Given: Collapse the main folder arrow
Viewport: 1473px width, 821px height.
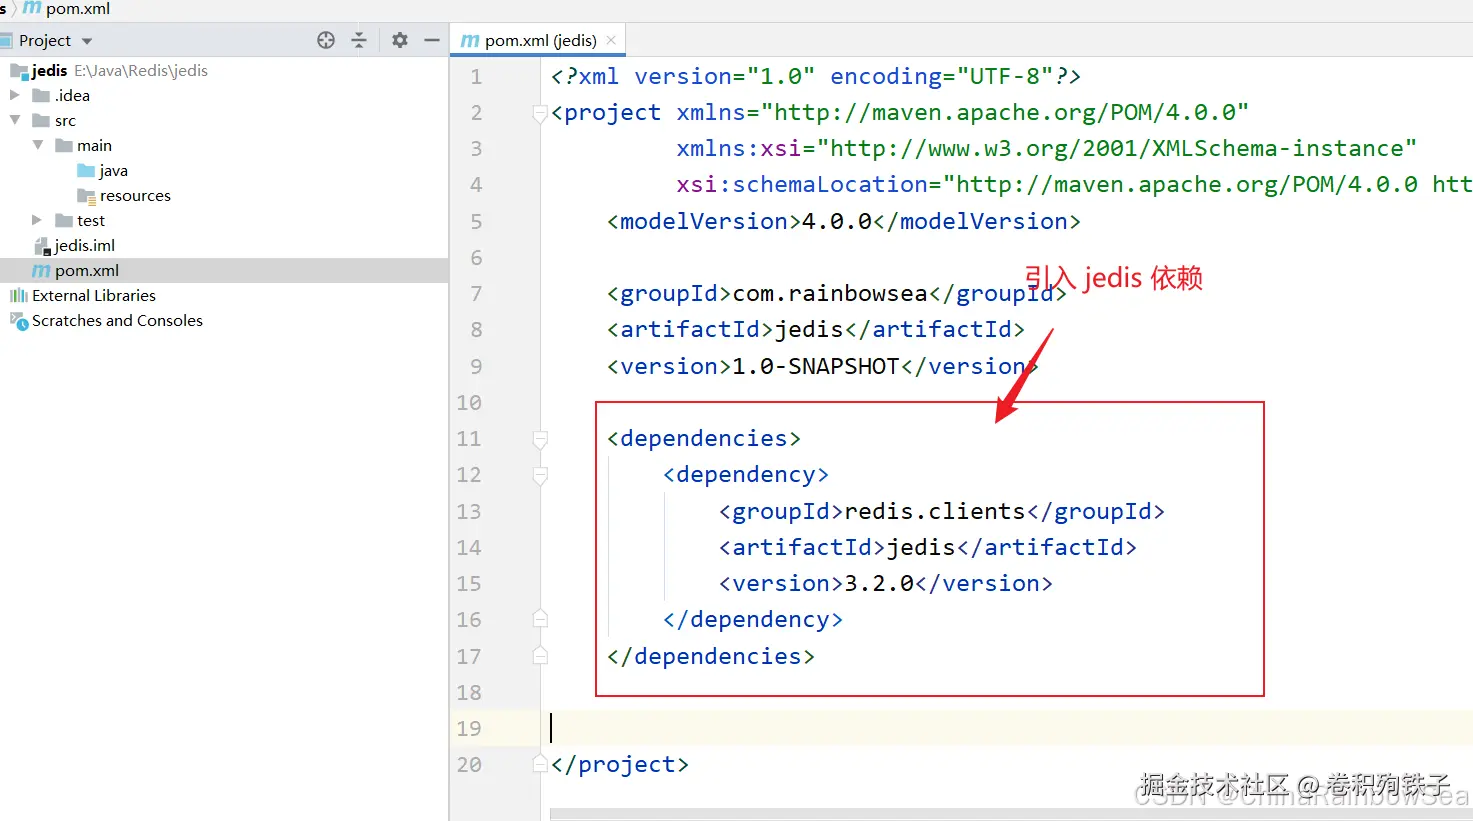Looking at the screenshot, I should [x=38, y=145].
